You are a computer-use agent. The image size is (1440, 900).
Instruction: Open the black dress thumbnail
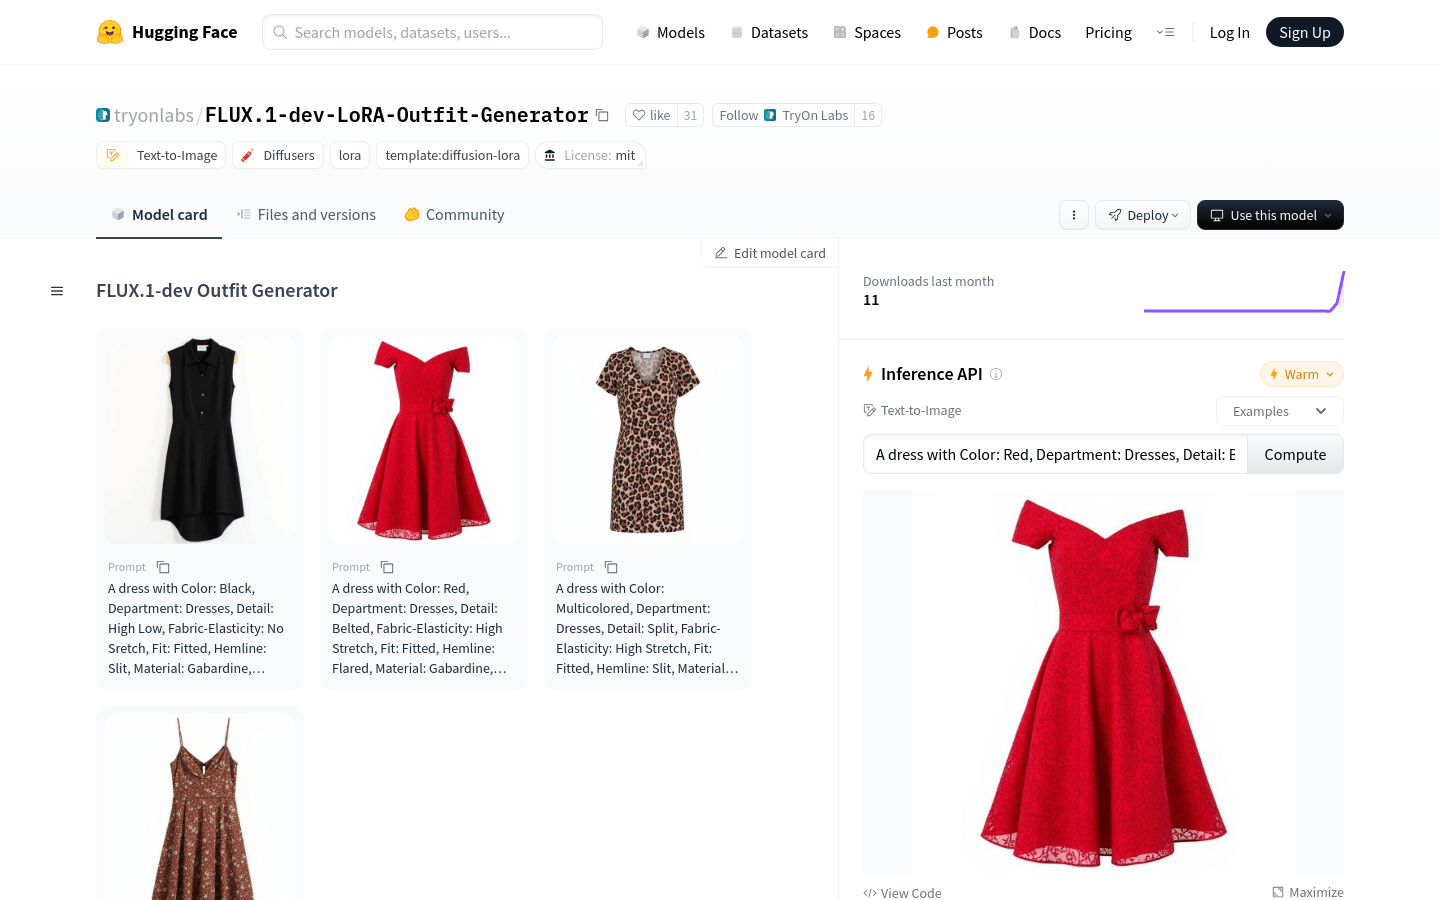tap(200, 440)
